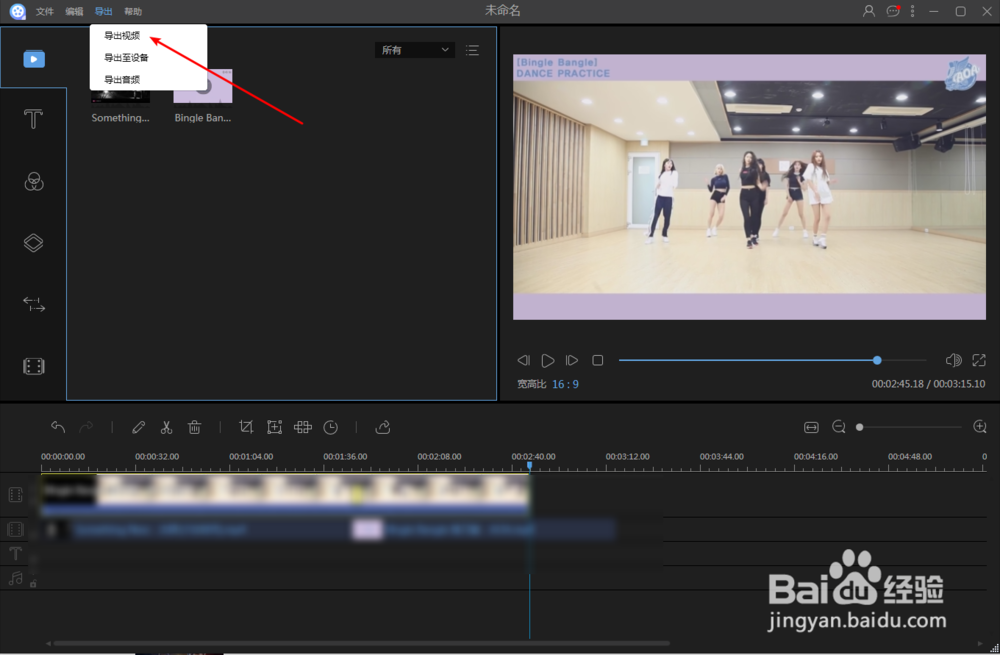Open the elements filmstrip panel in sidebar

point(34,366)
